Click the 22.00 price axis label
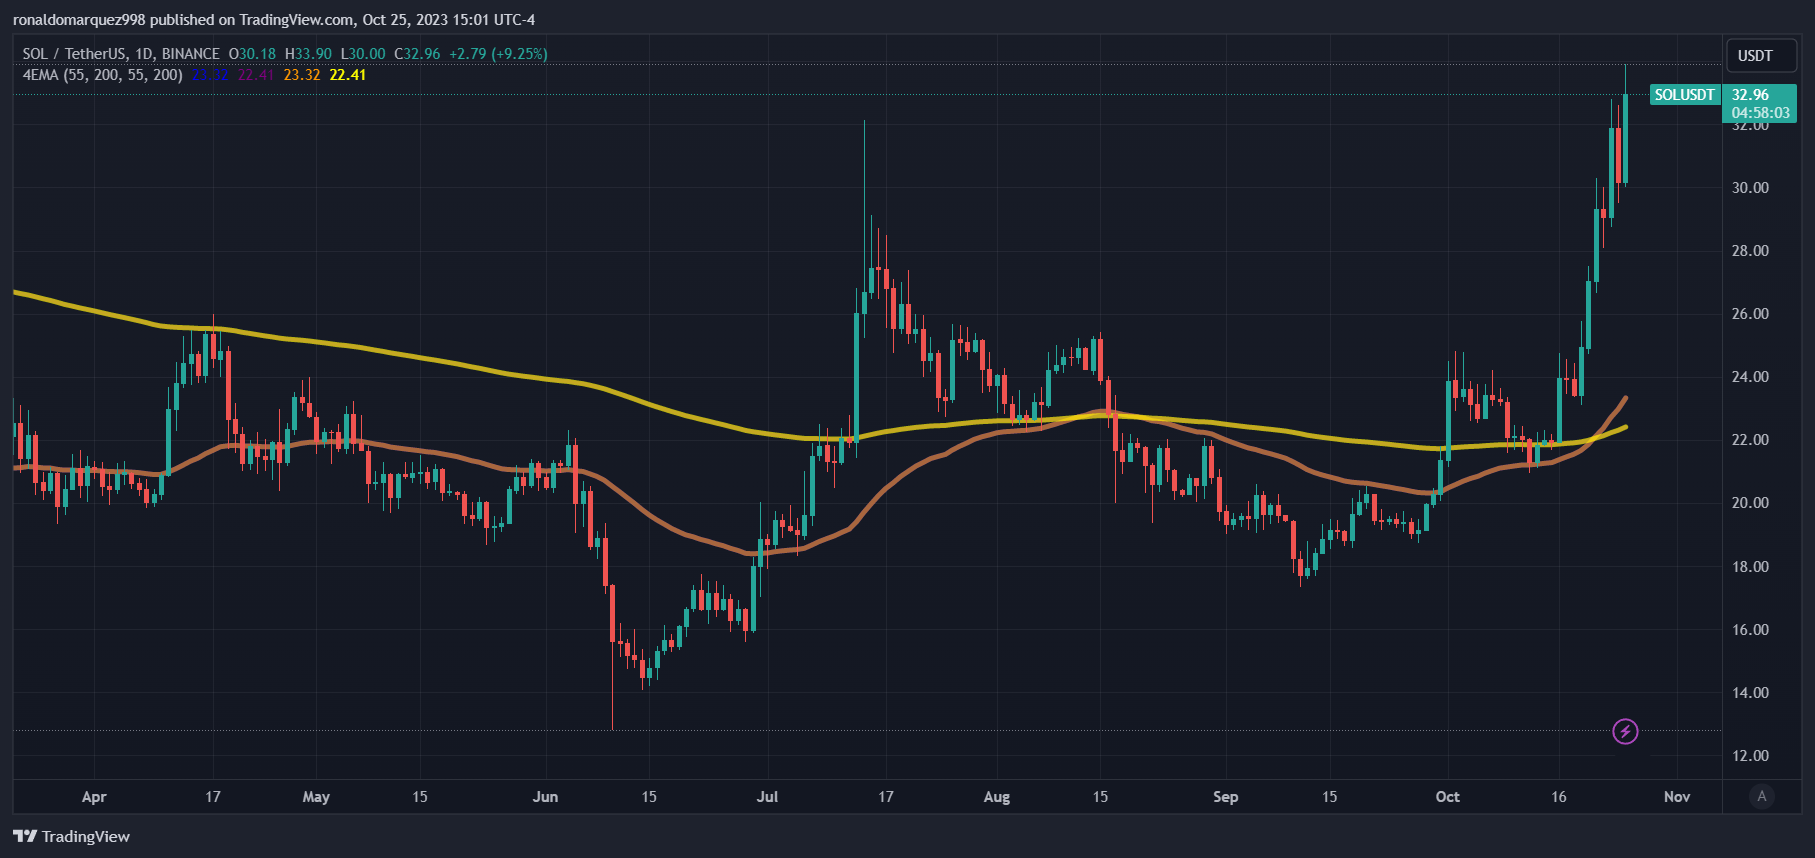The height and width of the screenshot is (858, 1815). click(x=1750, y=440)
